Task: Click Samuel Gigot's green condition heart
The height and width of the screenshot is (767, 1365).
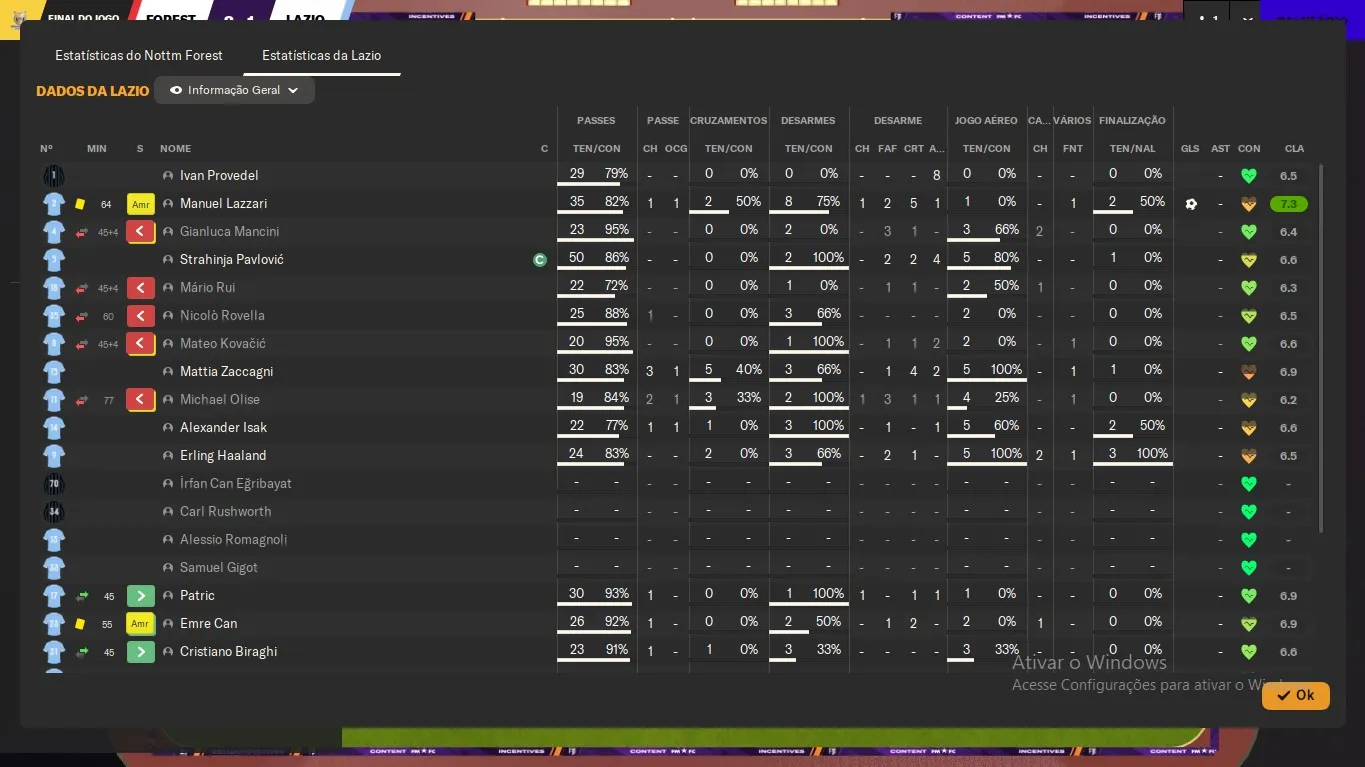Action: coord(1248,568)
